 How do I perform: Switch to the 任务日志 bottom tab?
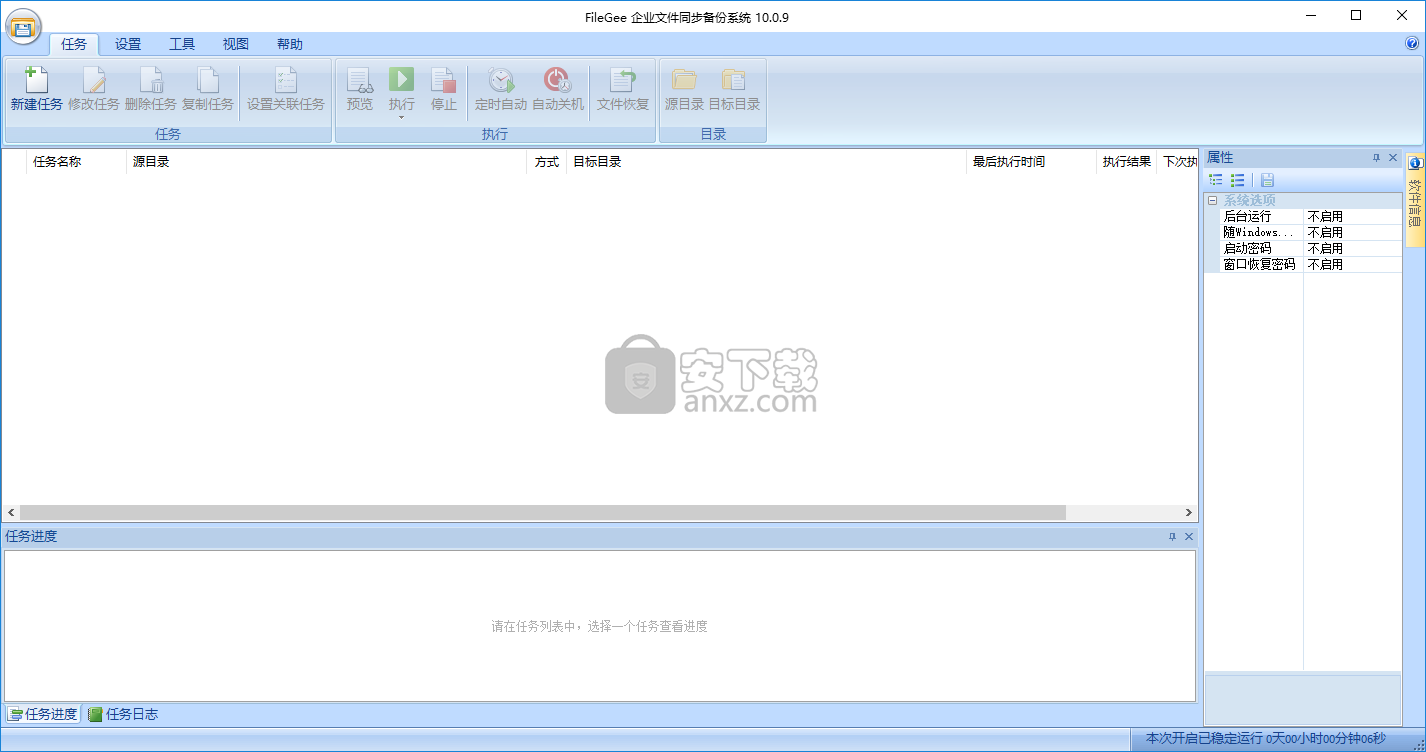tap(122, 714)
